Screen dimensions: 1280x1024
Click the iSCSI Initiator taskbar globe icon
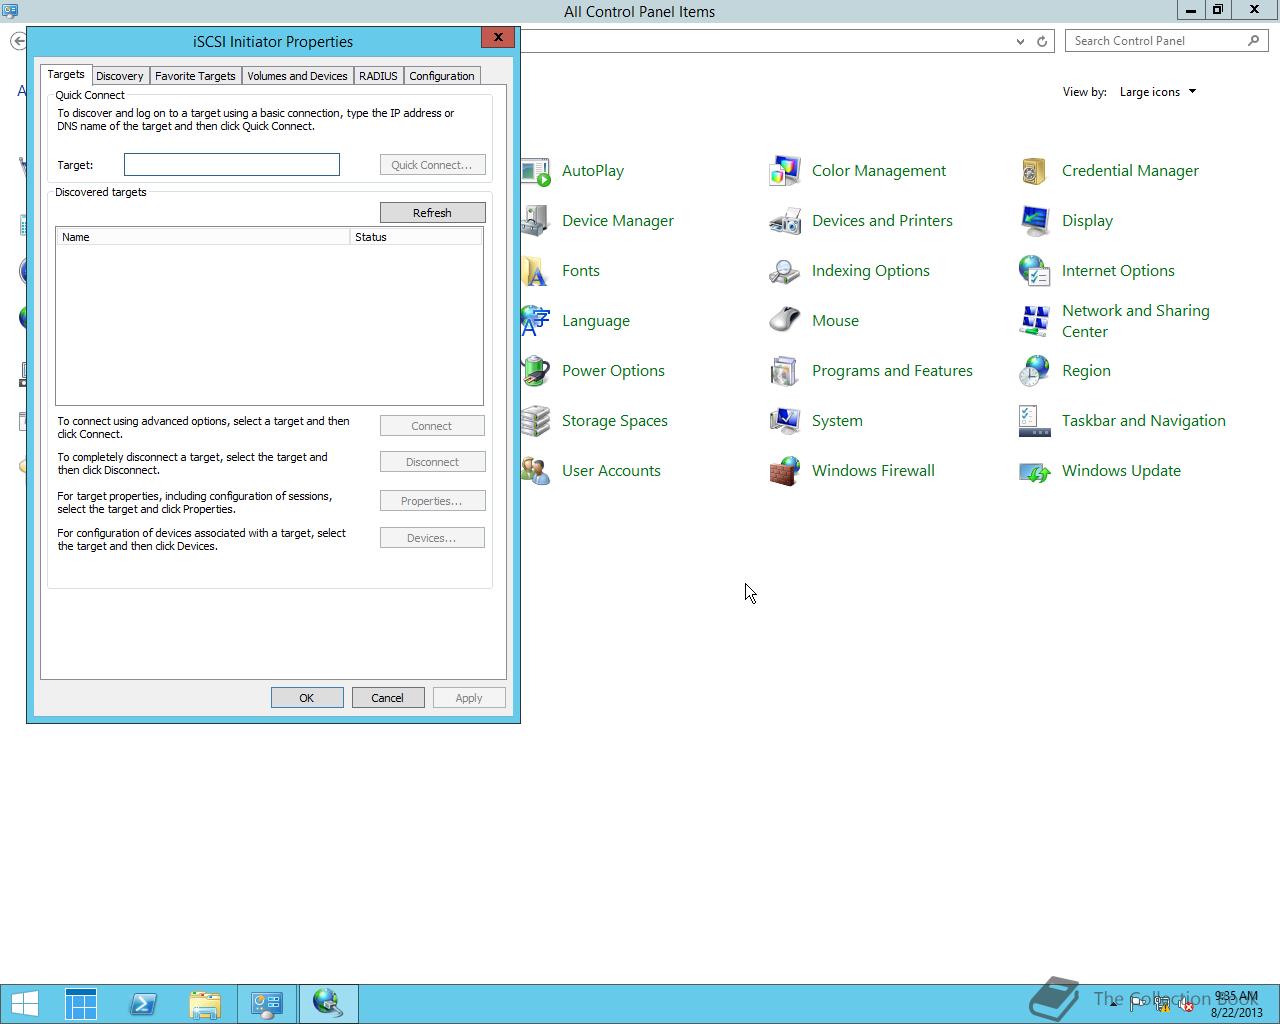click(328, 1004)
